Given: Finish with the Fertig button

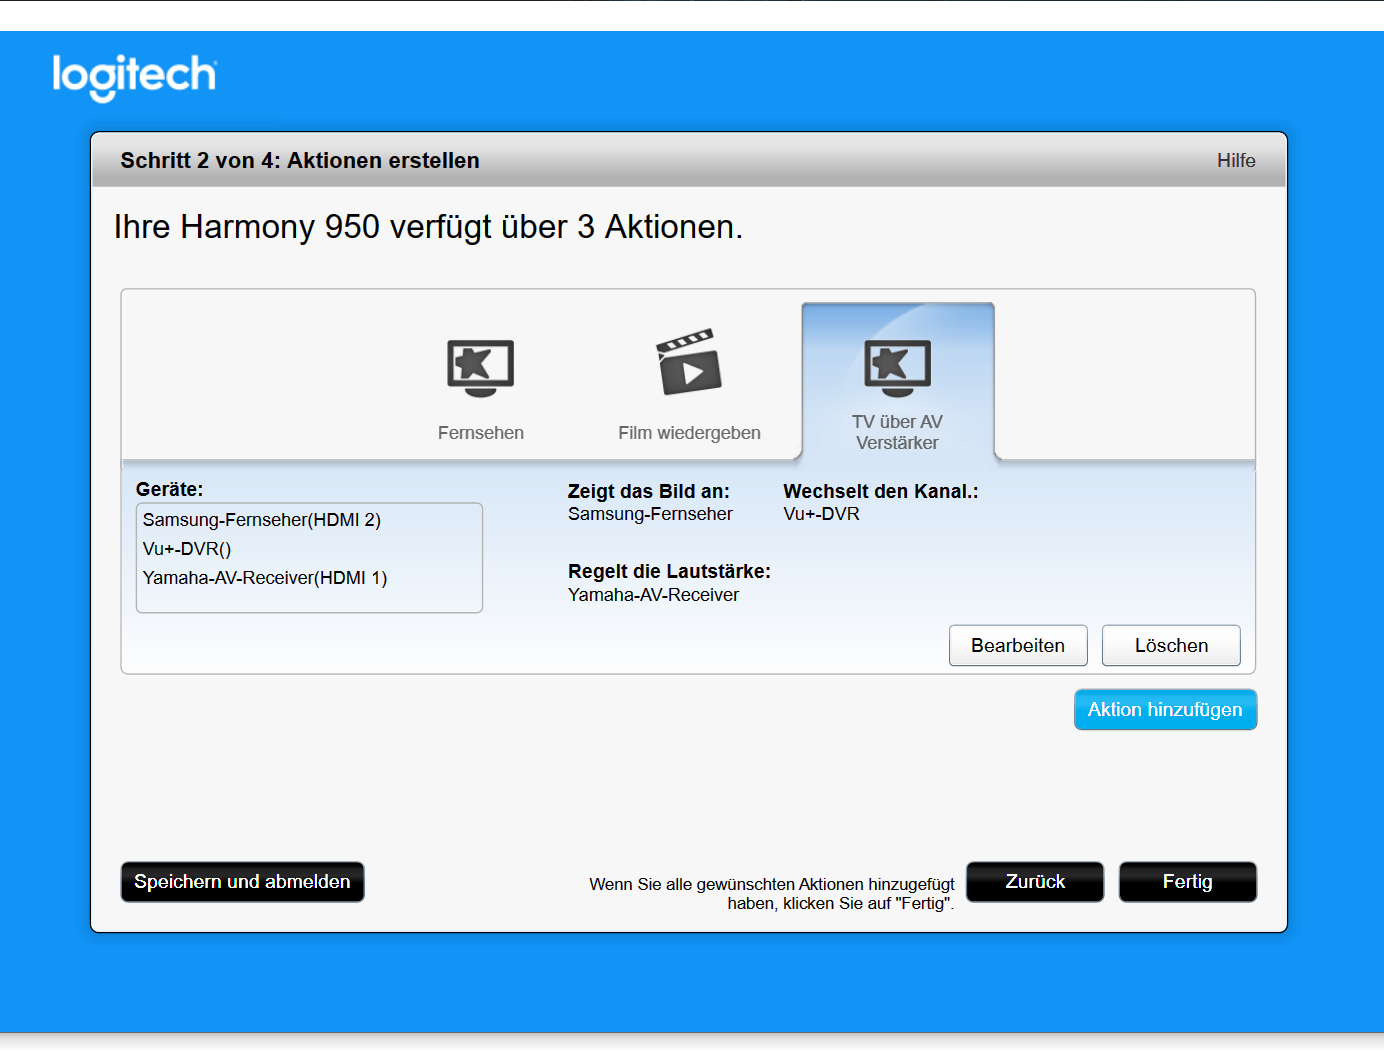Looking at the screenshot, I should (1187, 882).
